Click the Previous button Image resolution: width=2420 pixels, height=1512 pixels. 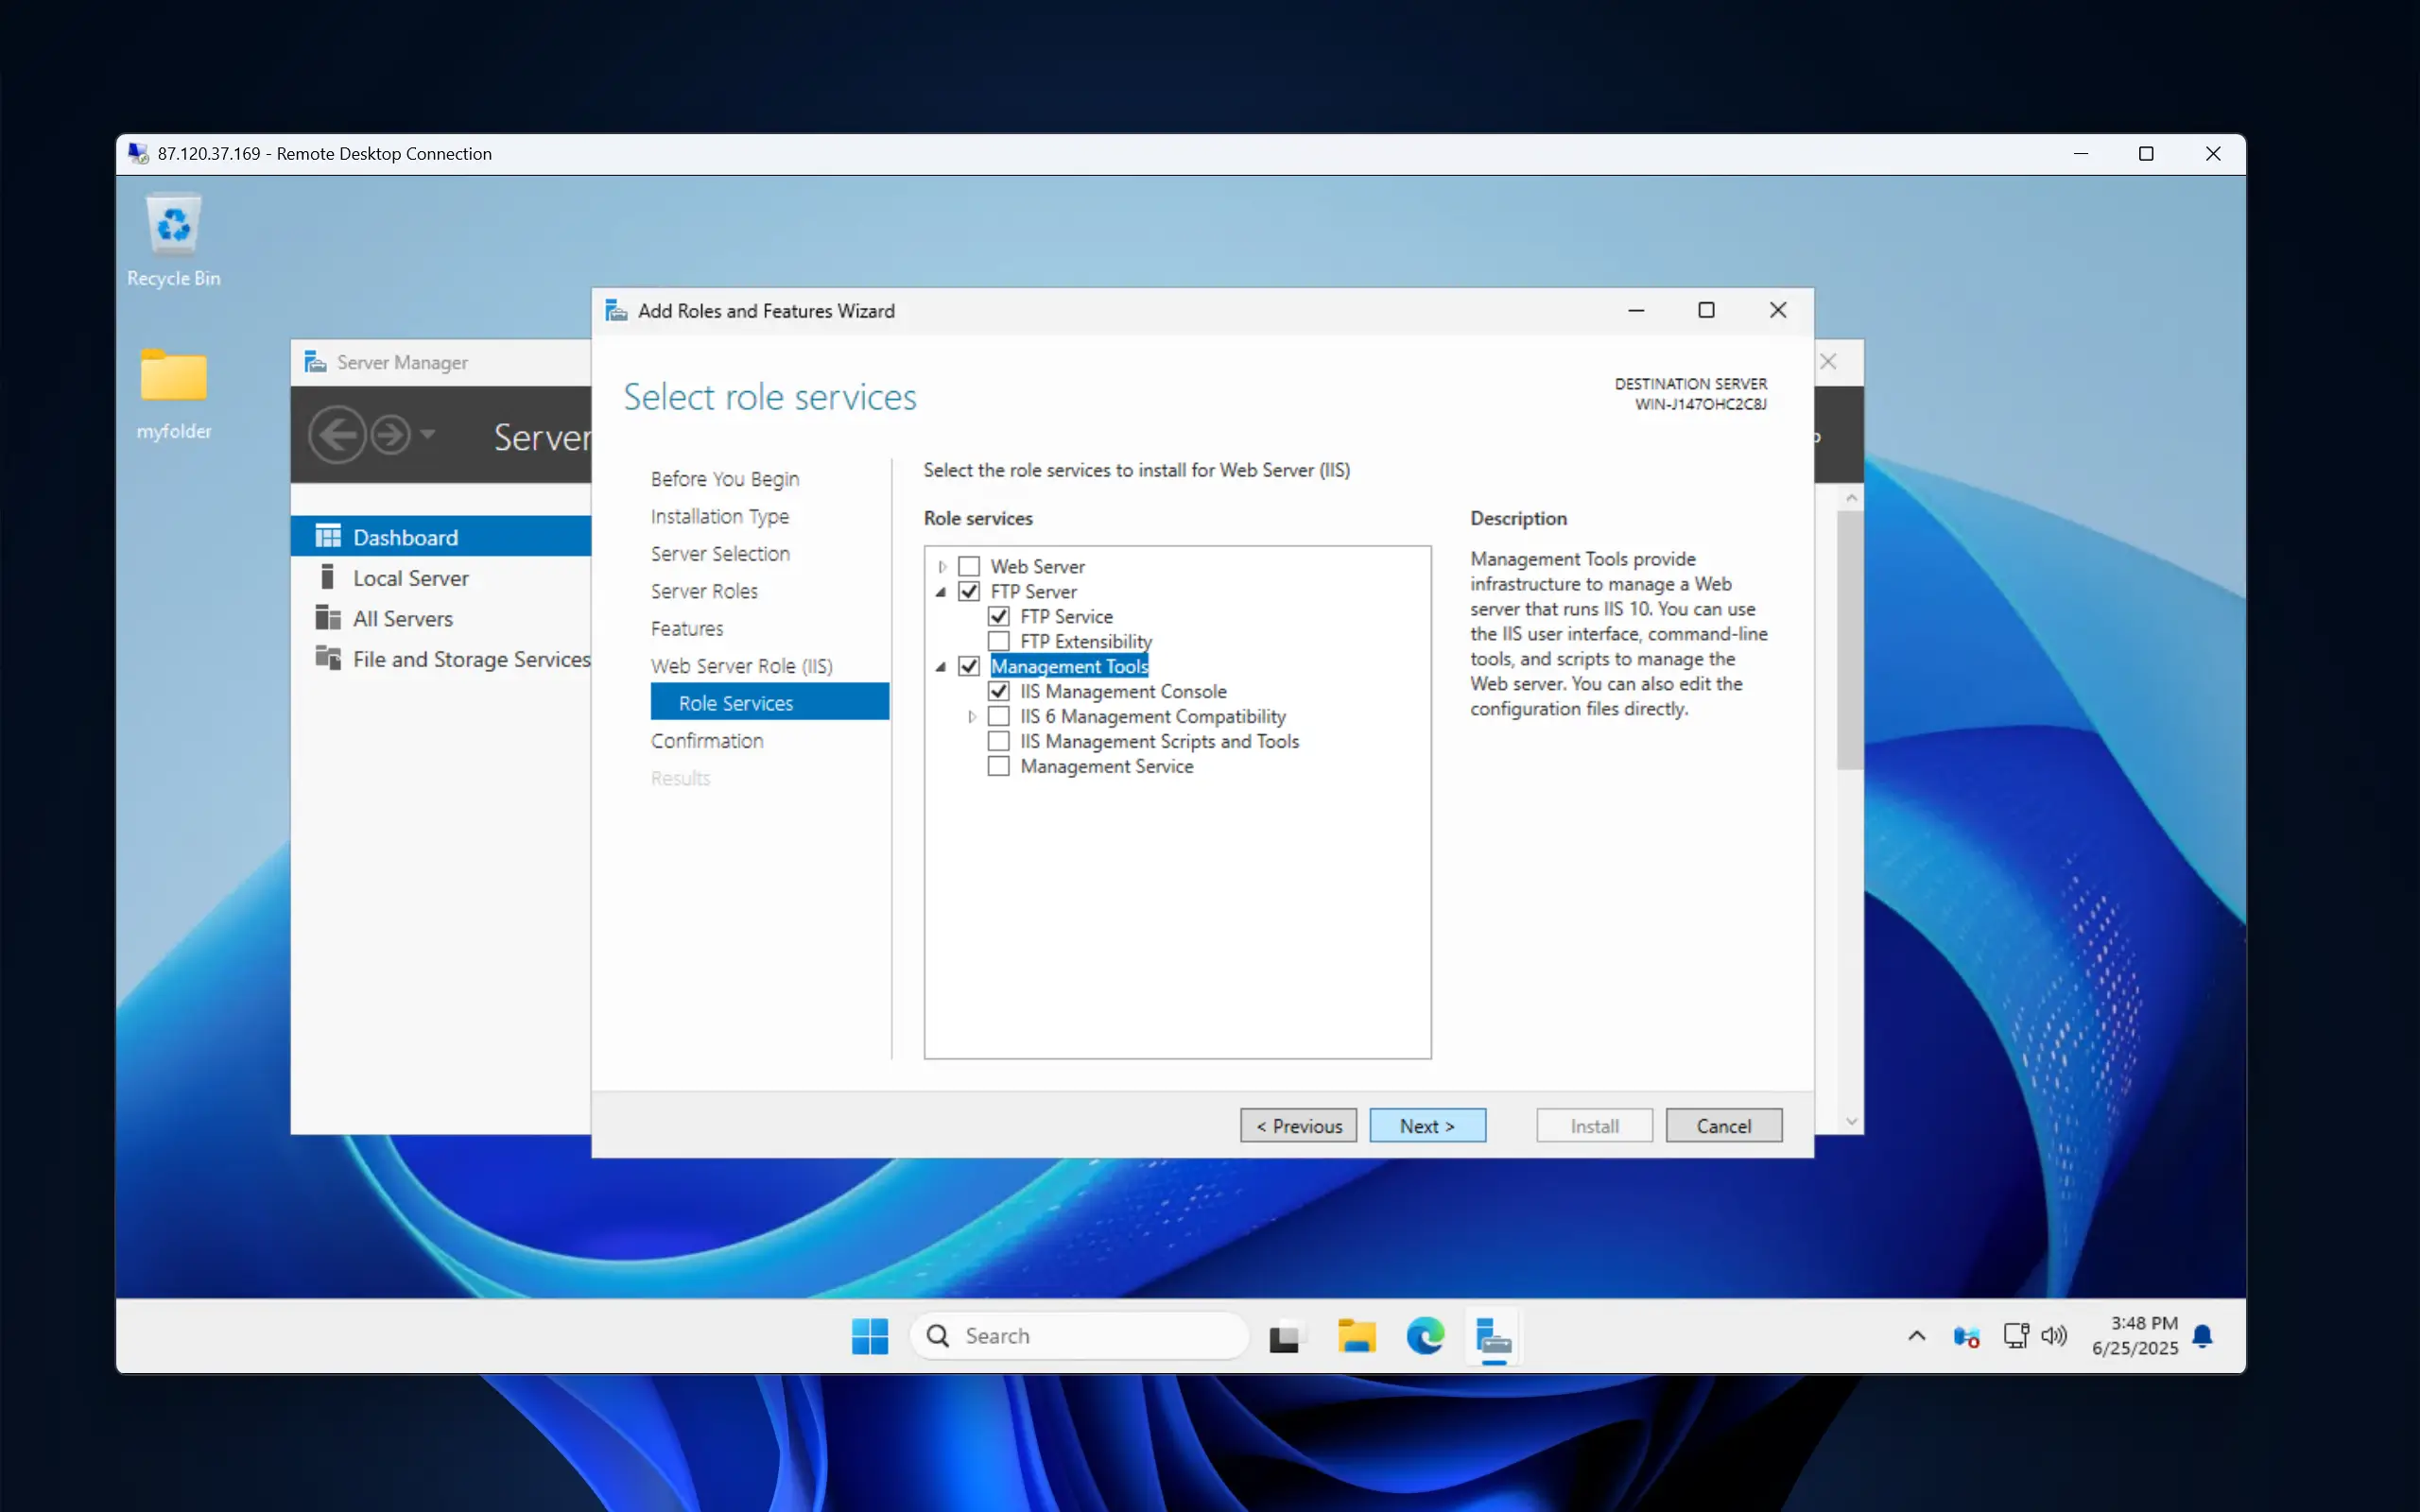(x=1298, y=1125)
